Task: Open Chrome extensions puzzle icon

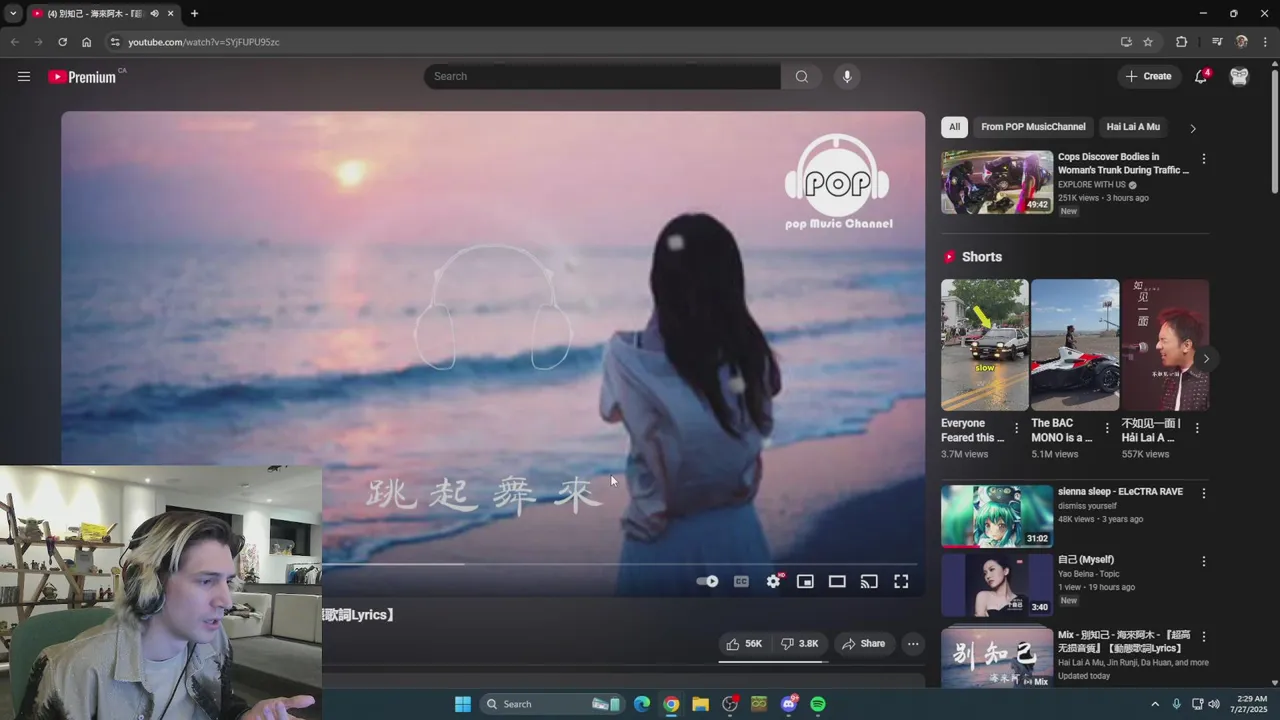Action: pyautogui.click(x=1181, y=42)
